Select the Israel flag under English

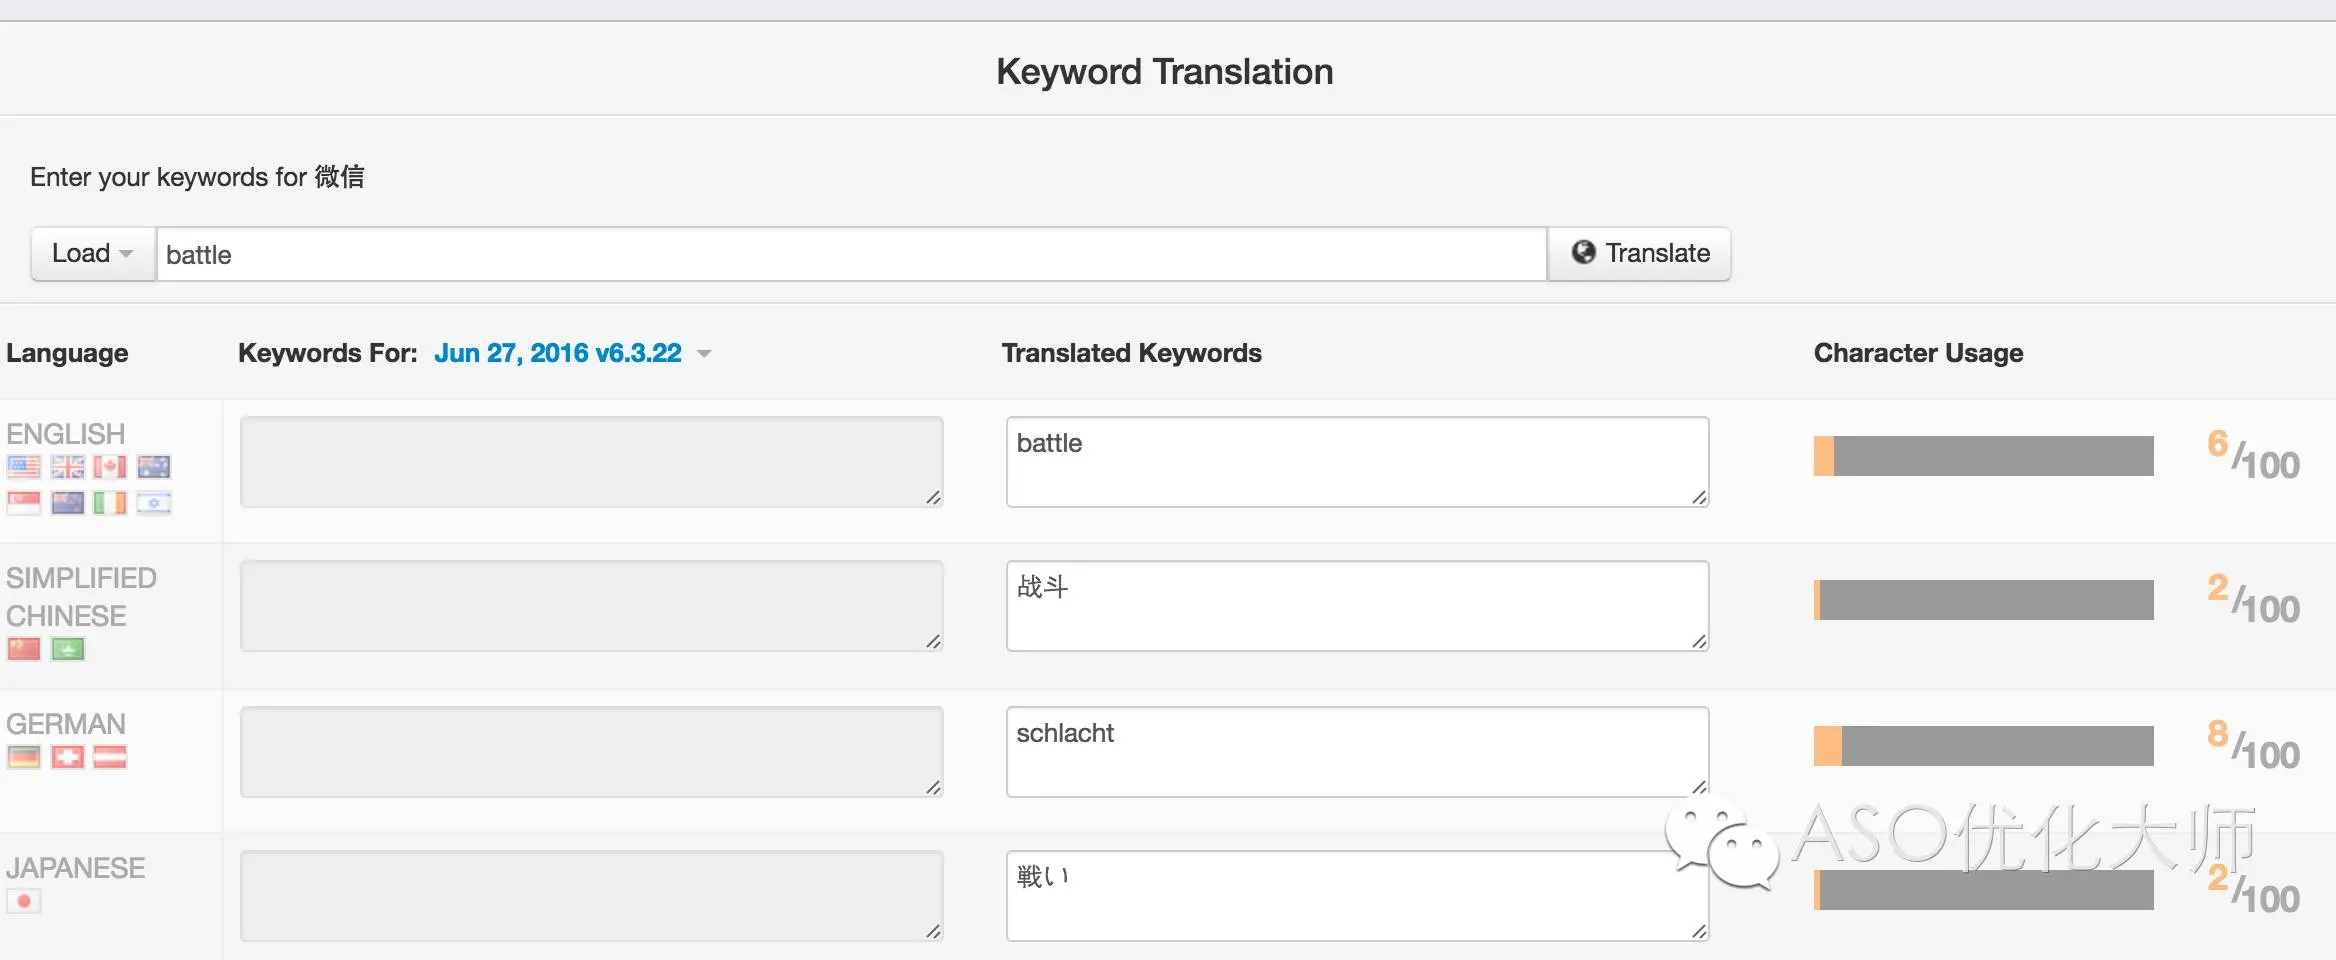pos(154,503)
